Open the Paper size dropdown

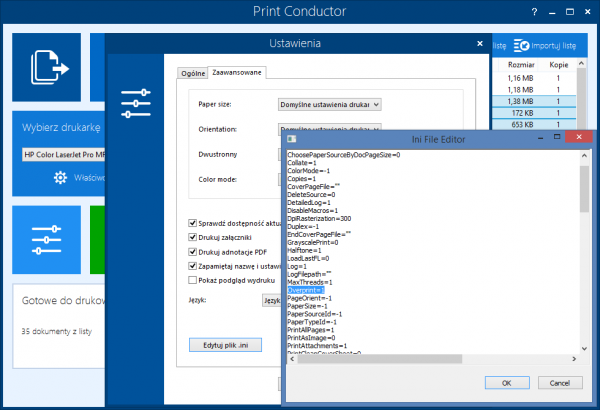pos(329,103)
